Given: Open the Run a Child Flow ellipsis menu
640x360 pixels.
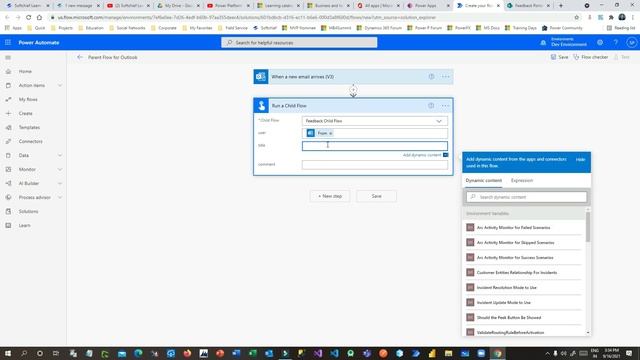Looking at the screenshot, I should [445, 106].
